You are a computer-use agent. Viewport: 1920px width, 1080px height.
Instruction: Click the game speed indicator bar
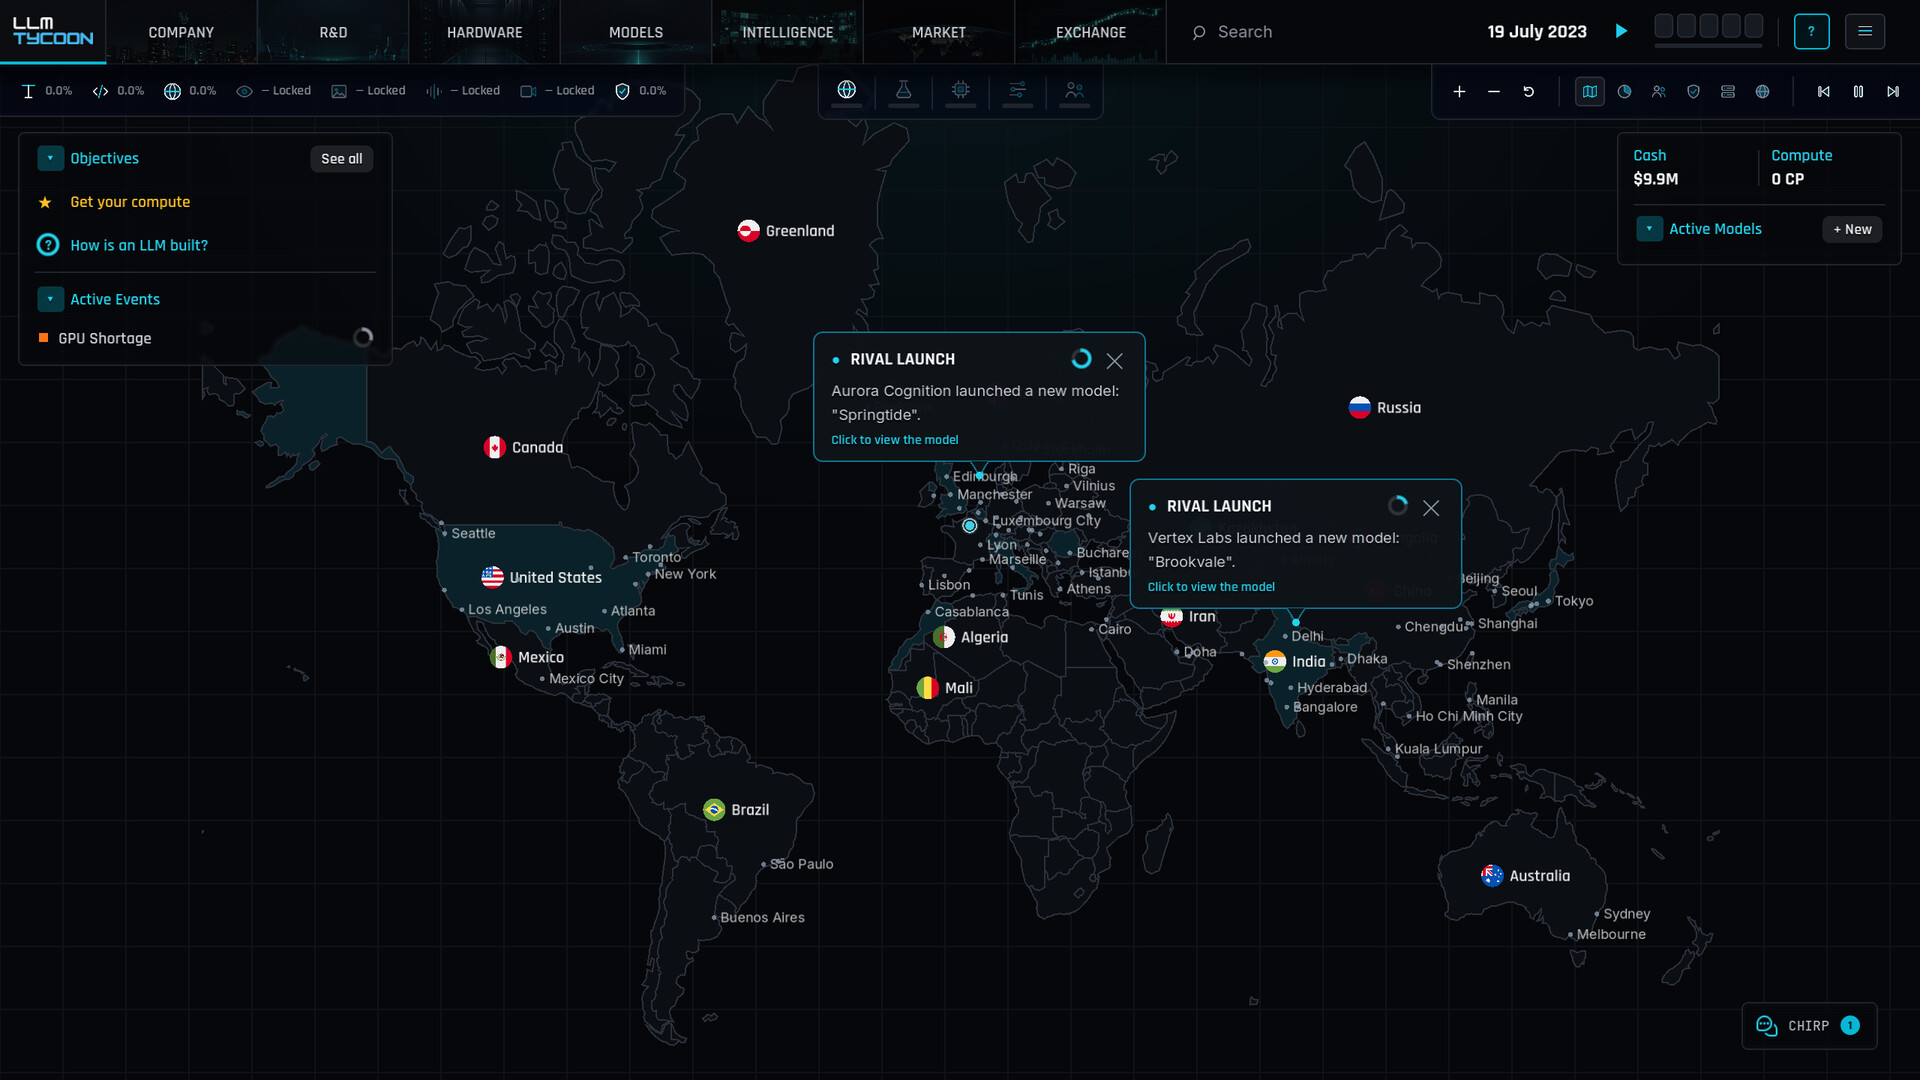(x=1708, y=29)
